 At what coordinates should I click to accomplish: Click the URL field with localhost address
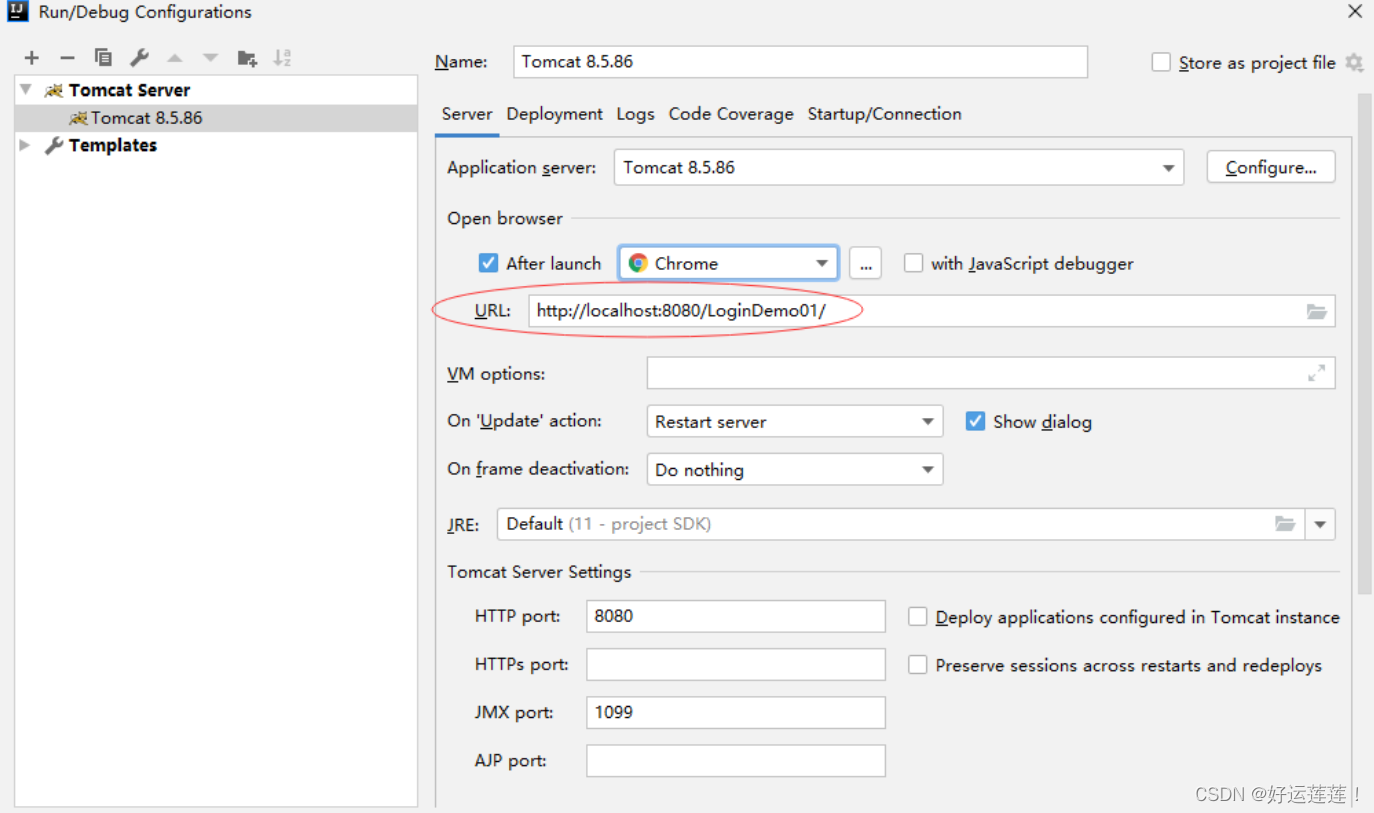932,311
